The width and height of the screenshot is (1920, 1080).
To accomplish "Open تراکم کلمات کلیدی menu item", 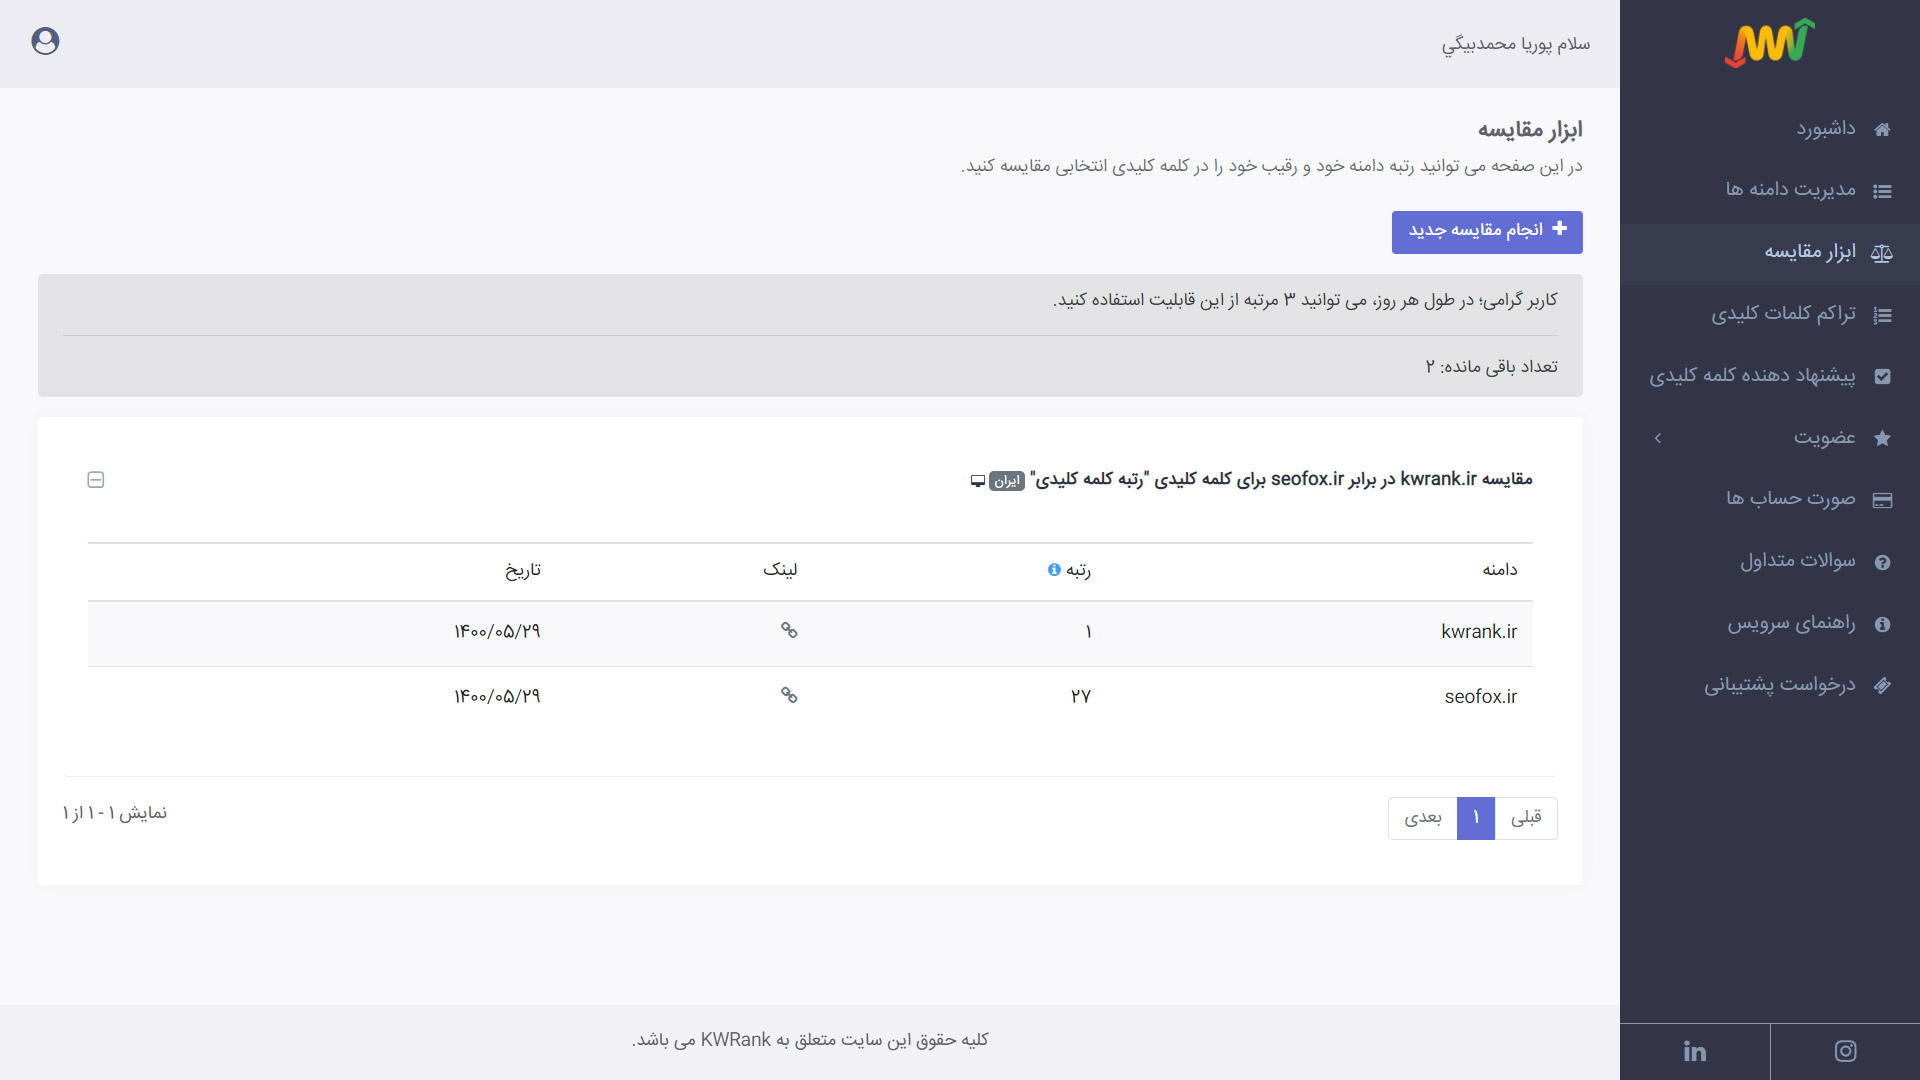I will tap(1770, 315).
